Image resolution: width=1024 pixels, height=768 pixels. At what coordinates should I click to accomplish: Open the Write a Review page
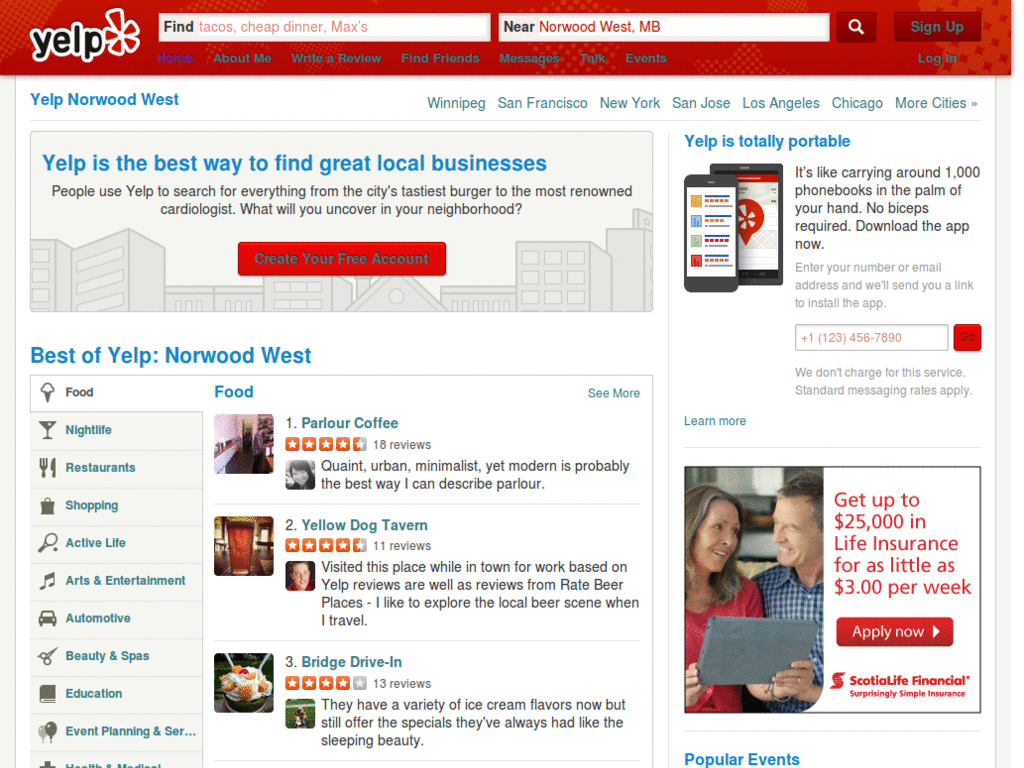[336, 58]
